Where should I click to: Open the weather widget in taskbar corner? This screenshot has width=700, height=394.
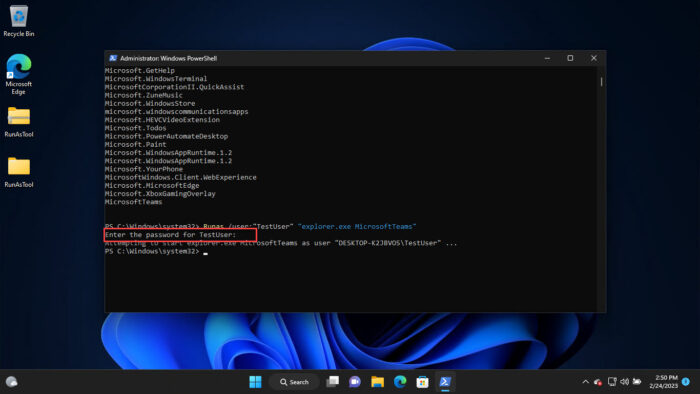pyautogui.click(x=12, y=382)
